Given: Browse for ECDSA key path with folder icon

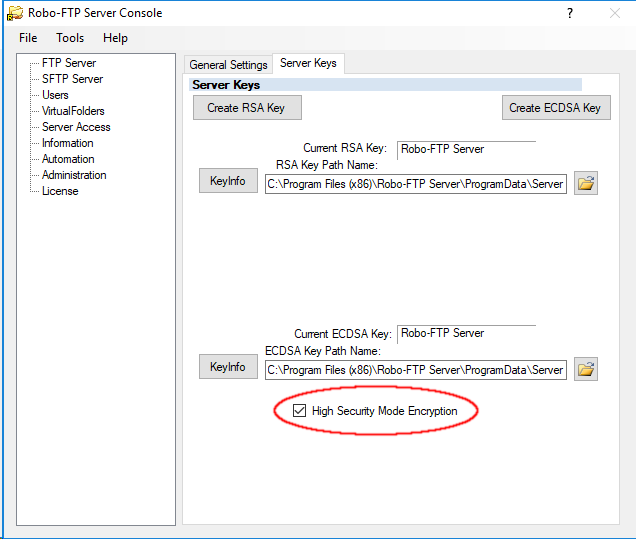Looking at the screenshot, I should point(586,369).
